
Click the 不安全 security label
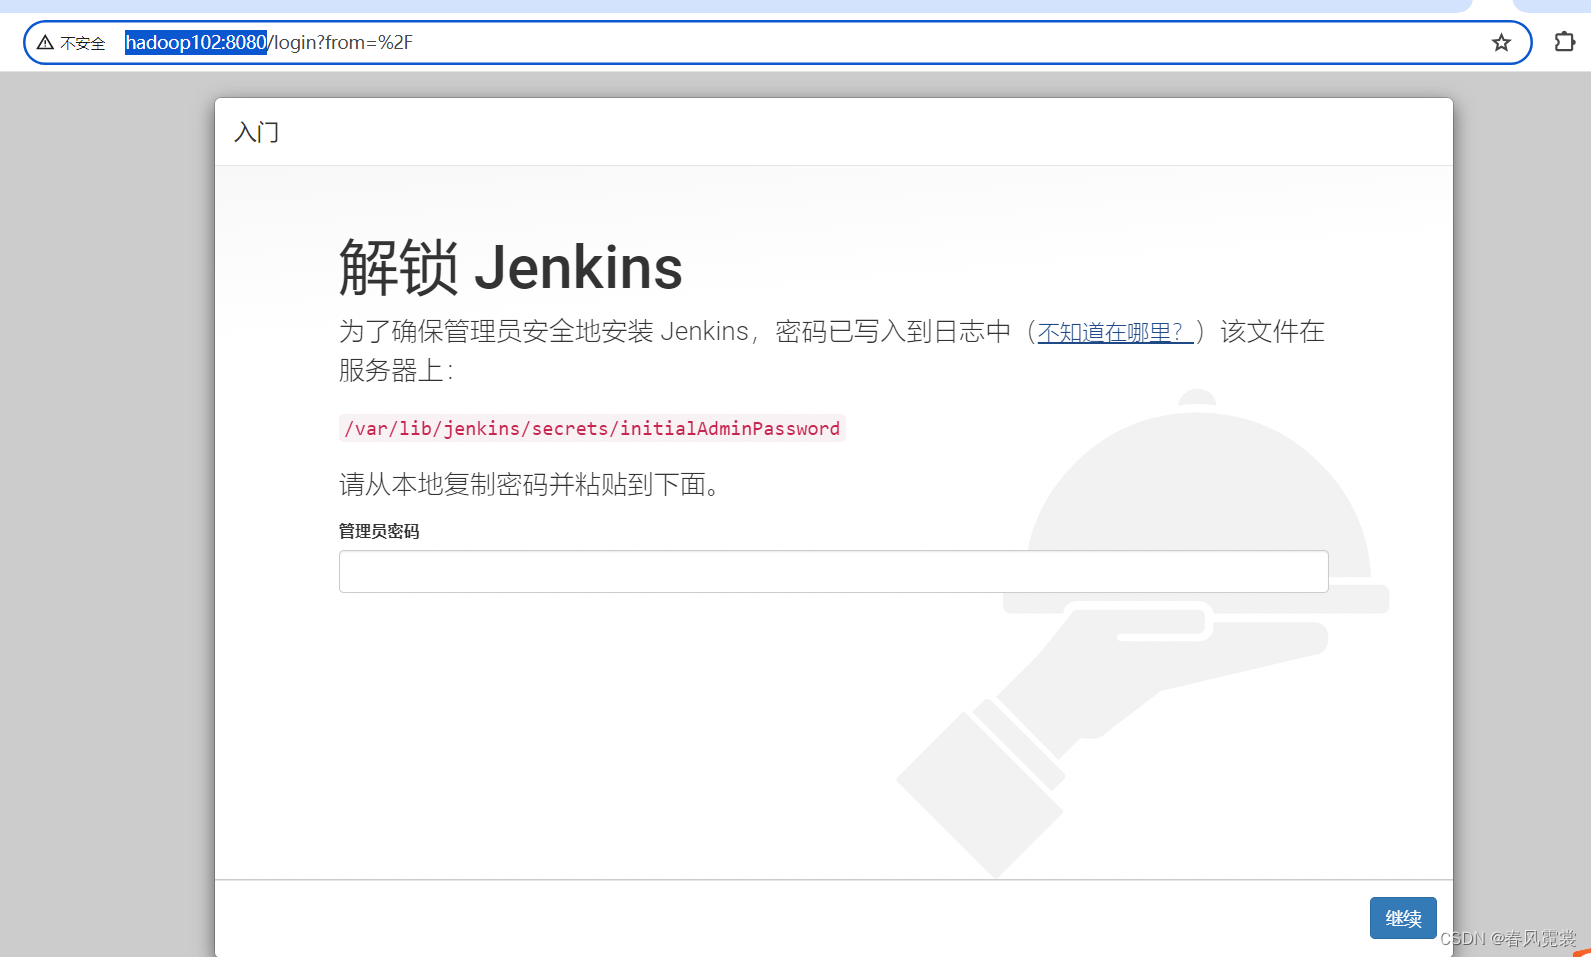pyautogui.click(x=83, y=43)
